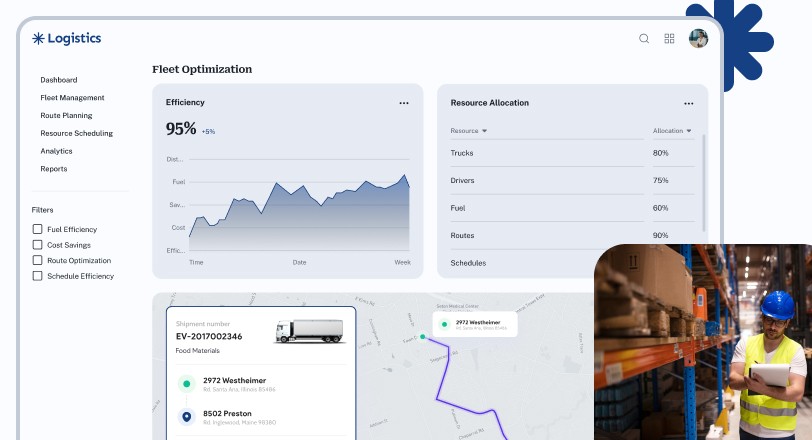Click the search magnifier icon
Image resolution: width=812 pixels, height=440 pixels.
[644, 38]
